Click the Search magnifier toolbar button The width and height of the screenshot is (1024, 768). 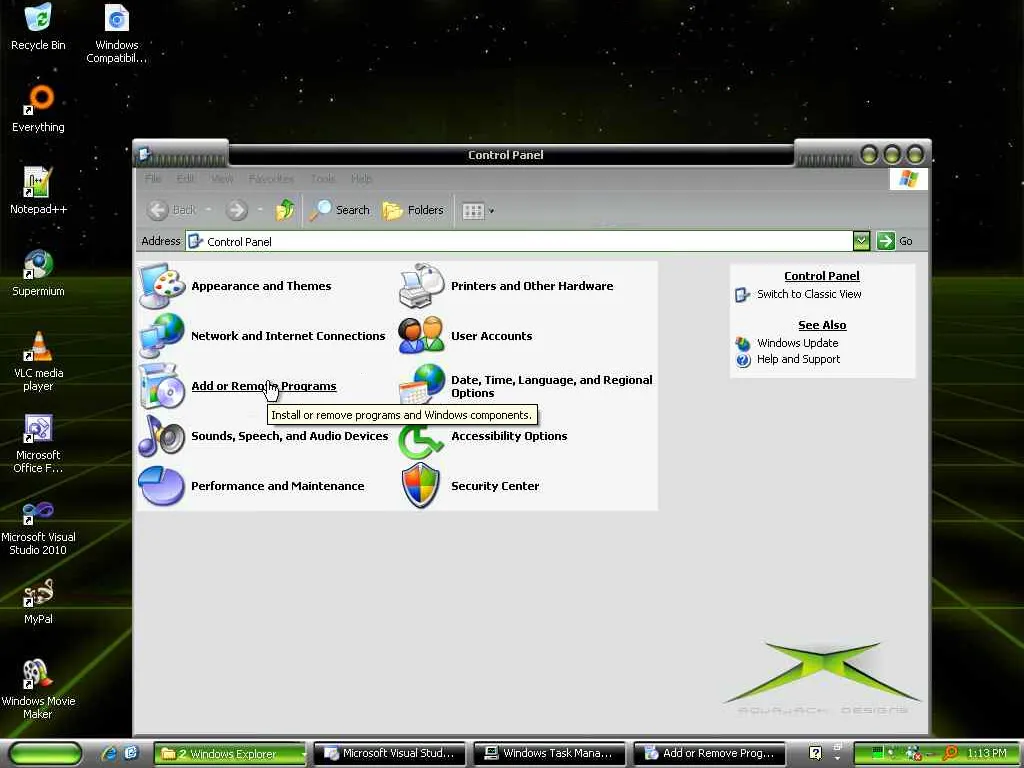[x=339, y=210]
